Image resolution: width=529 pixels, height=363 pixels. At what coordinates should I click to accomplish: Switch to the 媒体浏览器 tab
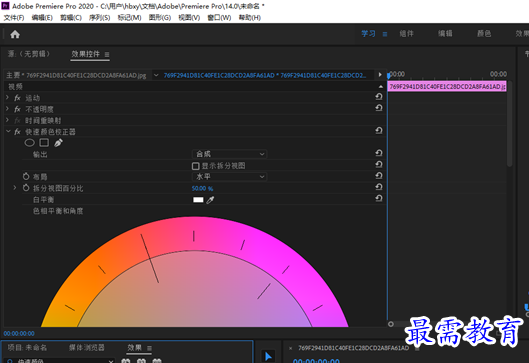(x=87, y=347)
